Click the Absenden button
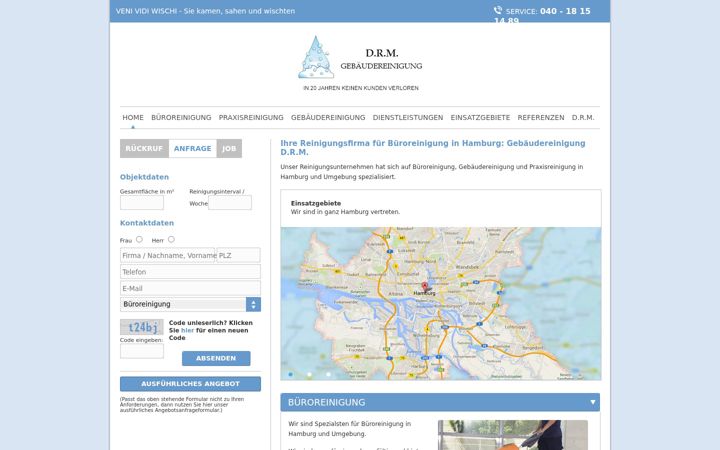 click(216, 358)
